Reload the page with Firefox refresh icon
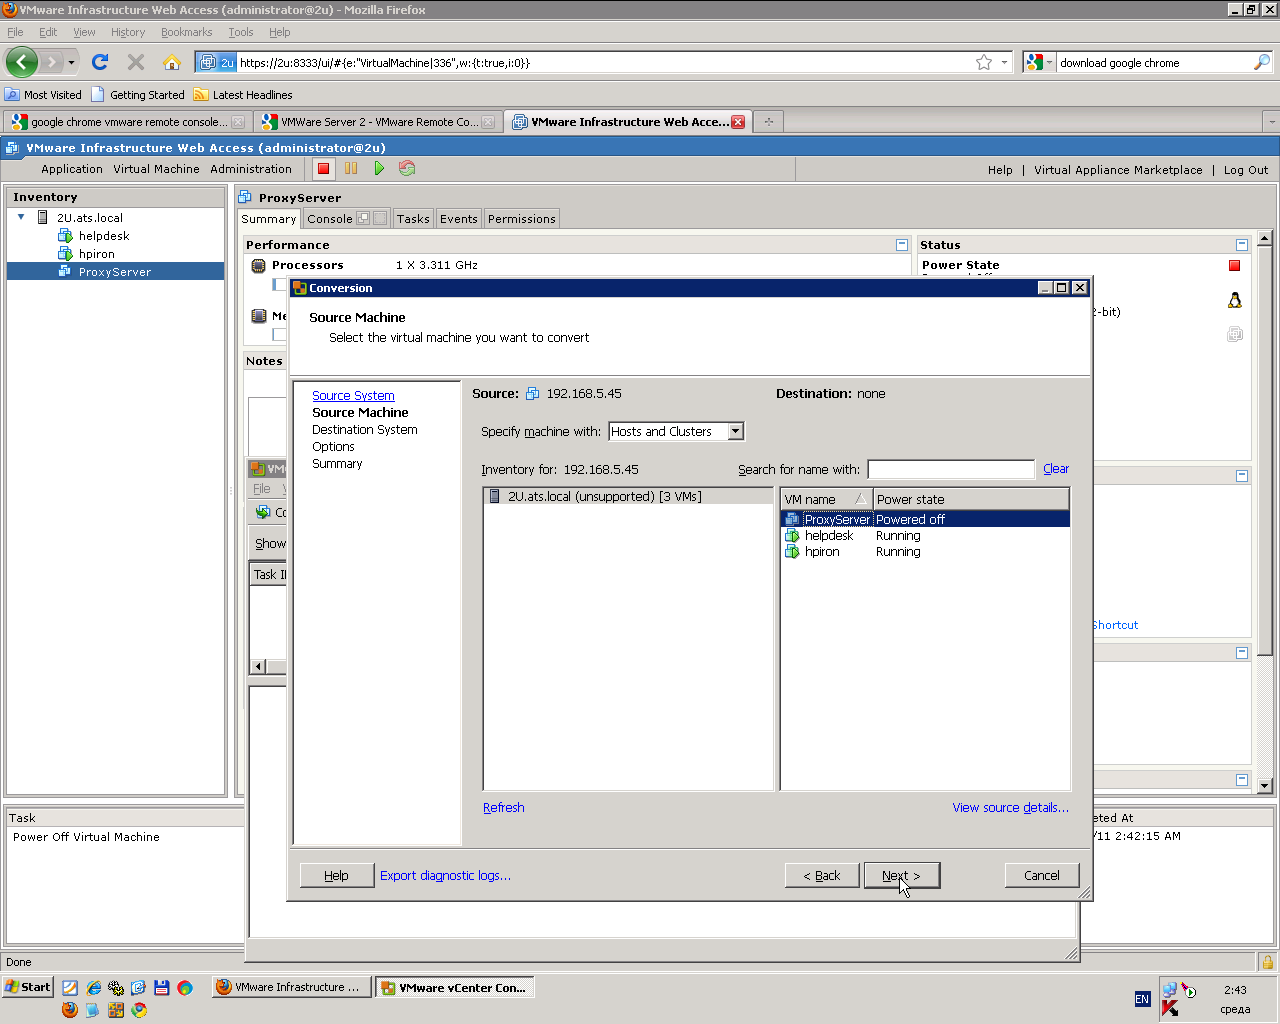This screenshot has width=1280, height=1024. pos(100,62)
